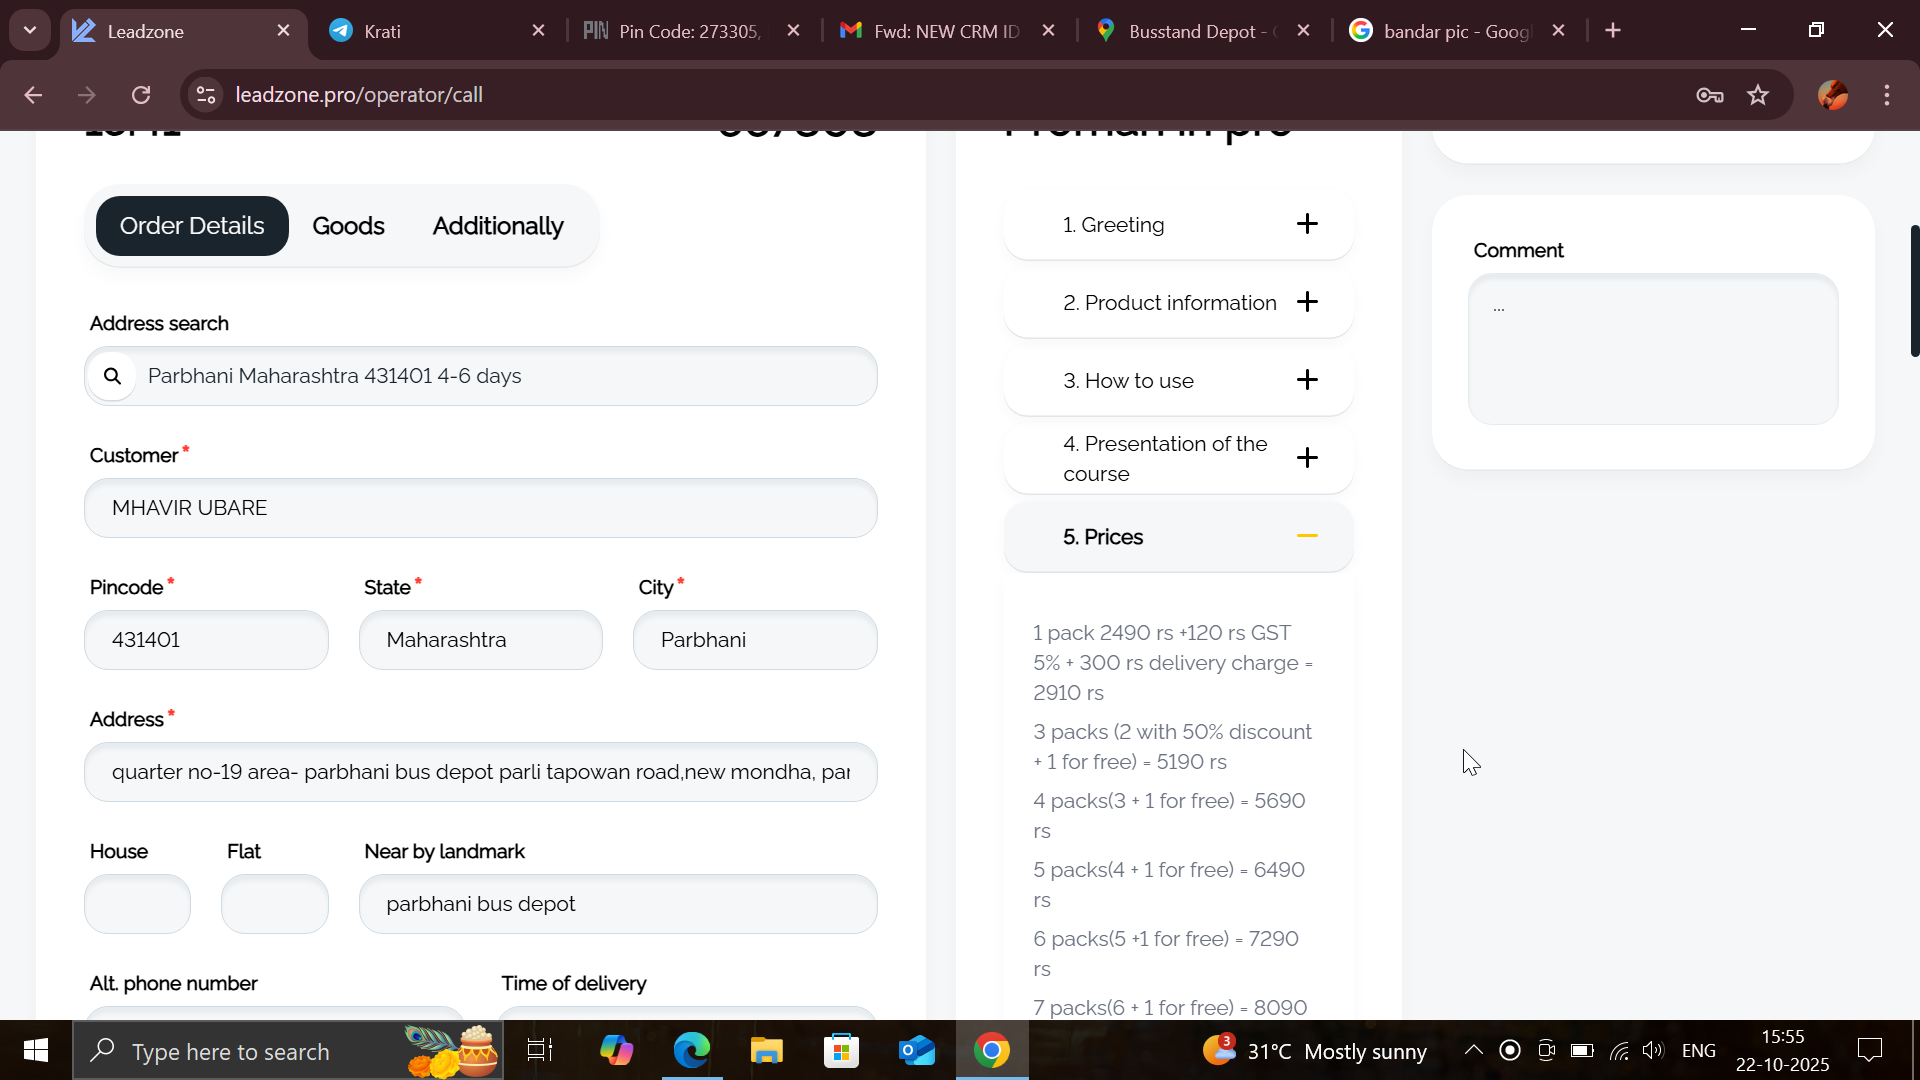Open Microsoft Edge from taskbar
This screenshot has height=1080, width=1920.
coord(691,1051)
